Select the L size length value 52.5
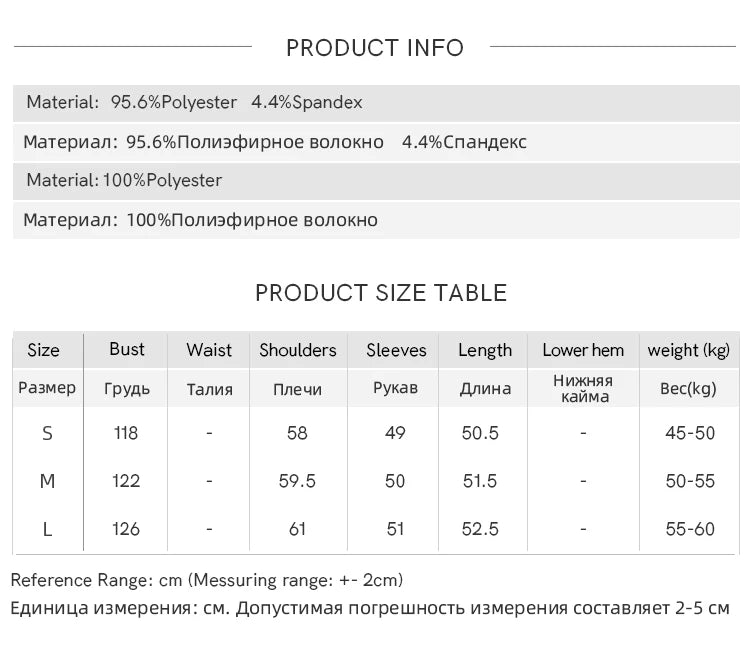The image size is (750, 645). 480,529
